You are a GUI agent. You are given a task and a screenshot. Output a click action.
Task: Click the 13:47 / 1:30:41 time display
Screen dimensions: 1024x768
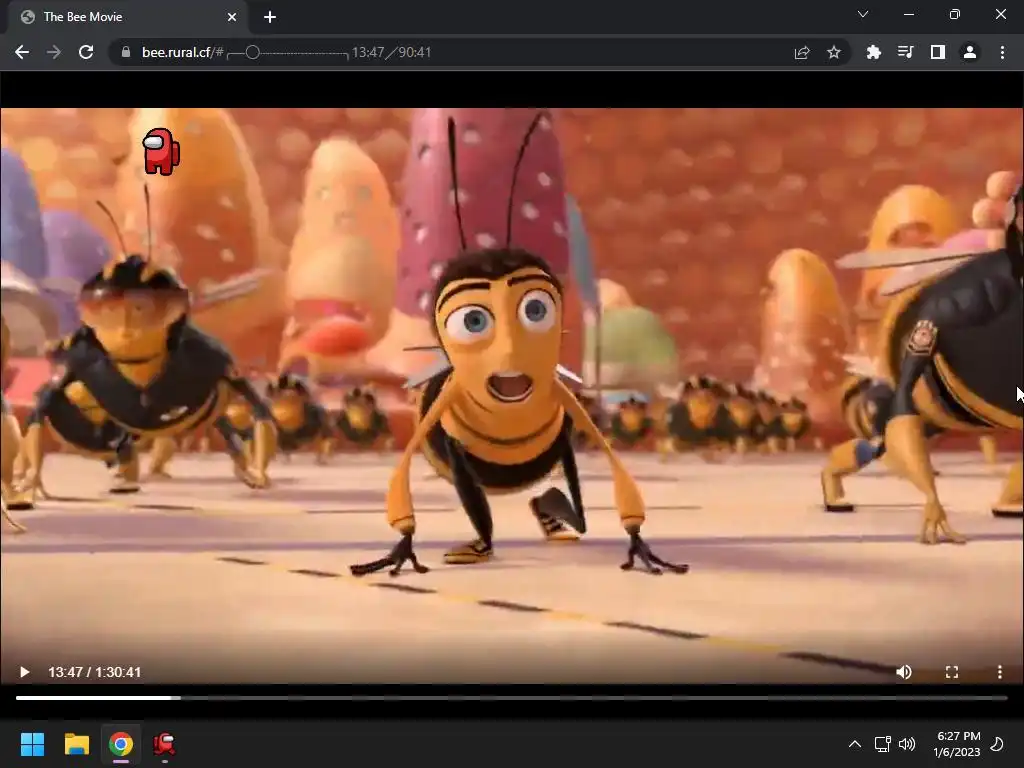click(x=95, y=672)
